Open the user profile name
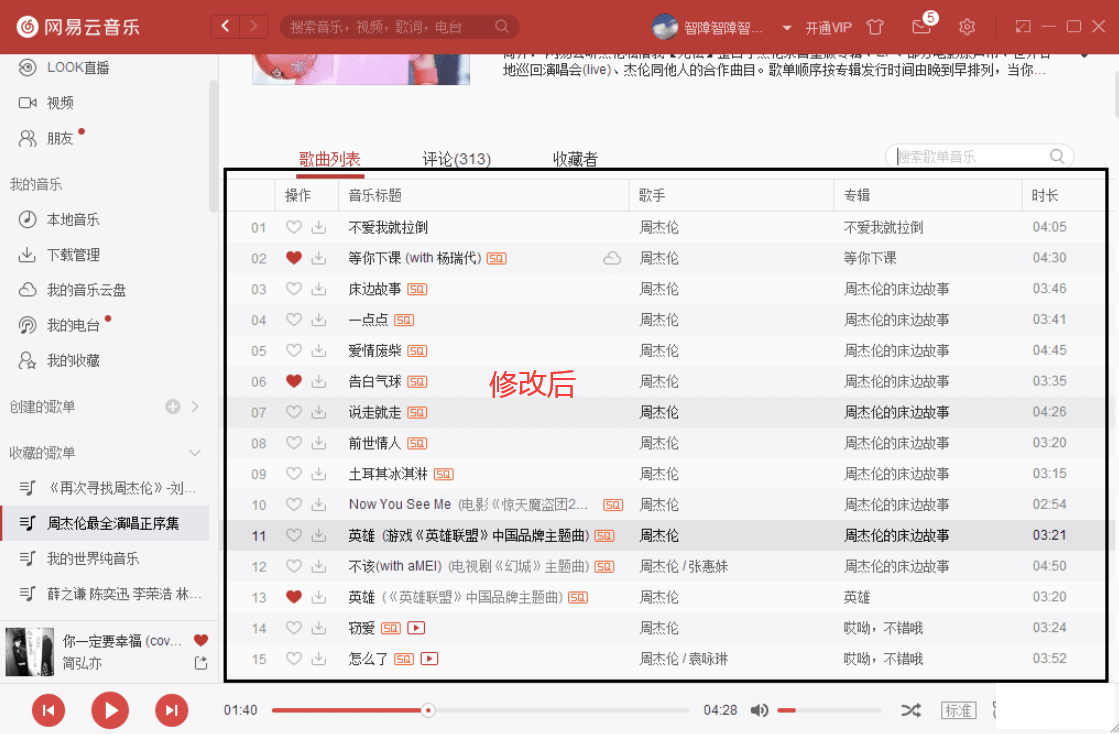This screenshot has width=1119, height=734. 723,29
